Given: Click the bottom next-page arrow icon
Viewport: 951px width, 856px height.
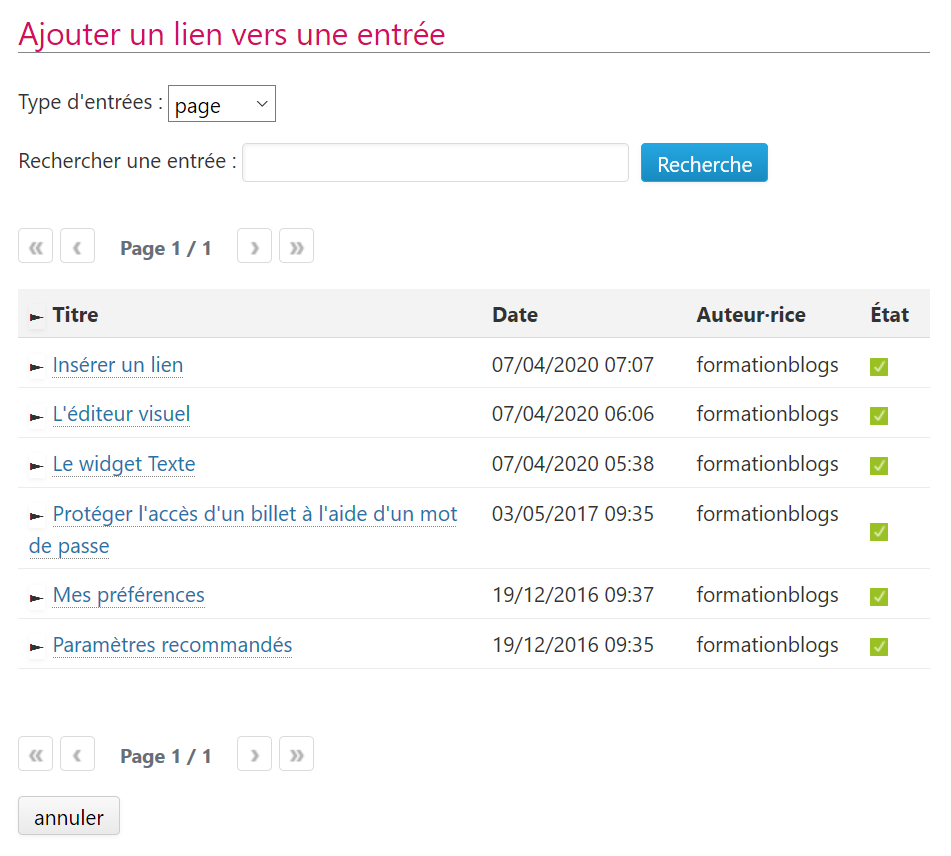Looking at the screenshot, I should pyautogui.click(x=254, y=755).
